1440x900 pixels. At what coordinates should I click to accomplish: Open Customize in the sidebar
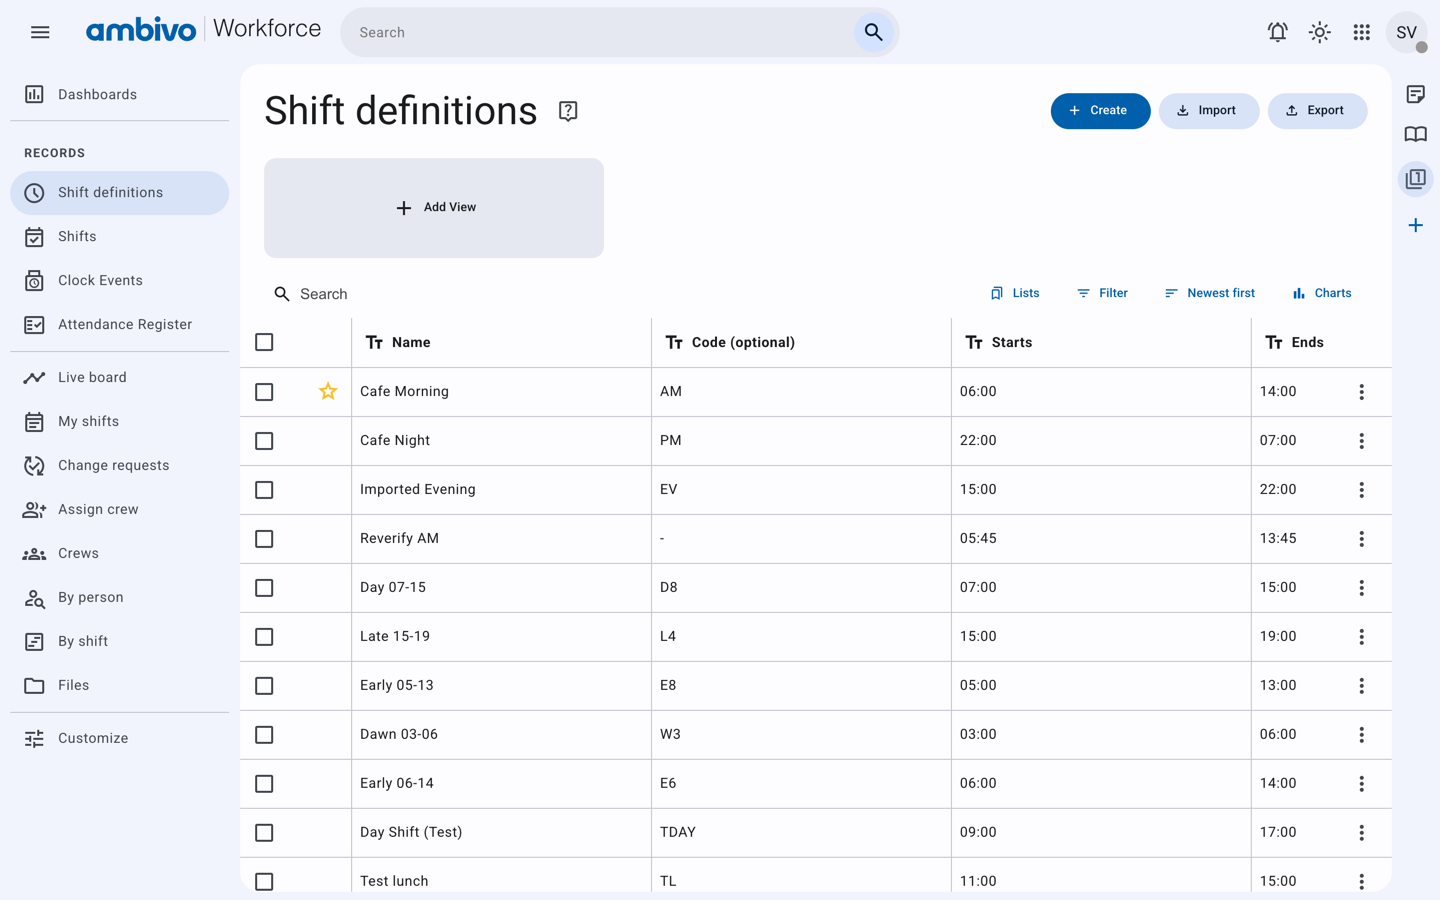tap(120, 739)
